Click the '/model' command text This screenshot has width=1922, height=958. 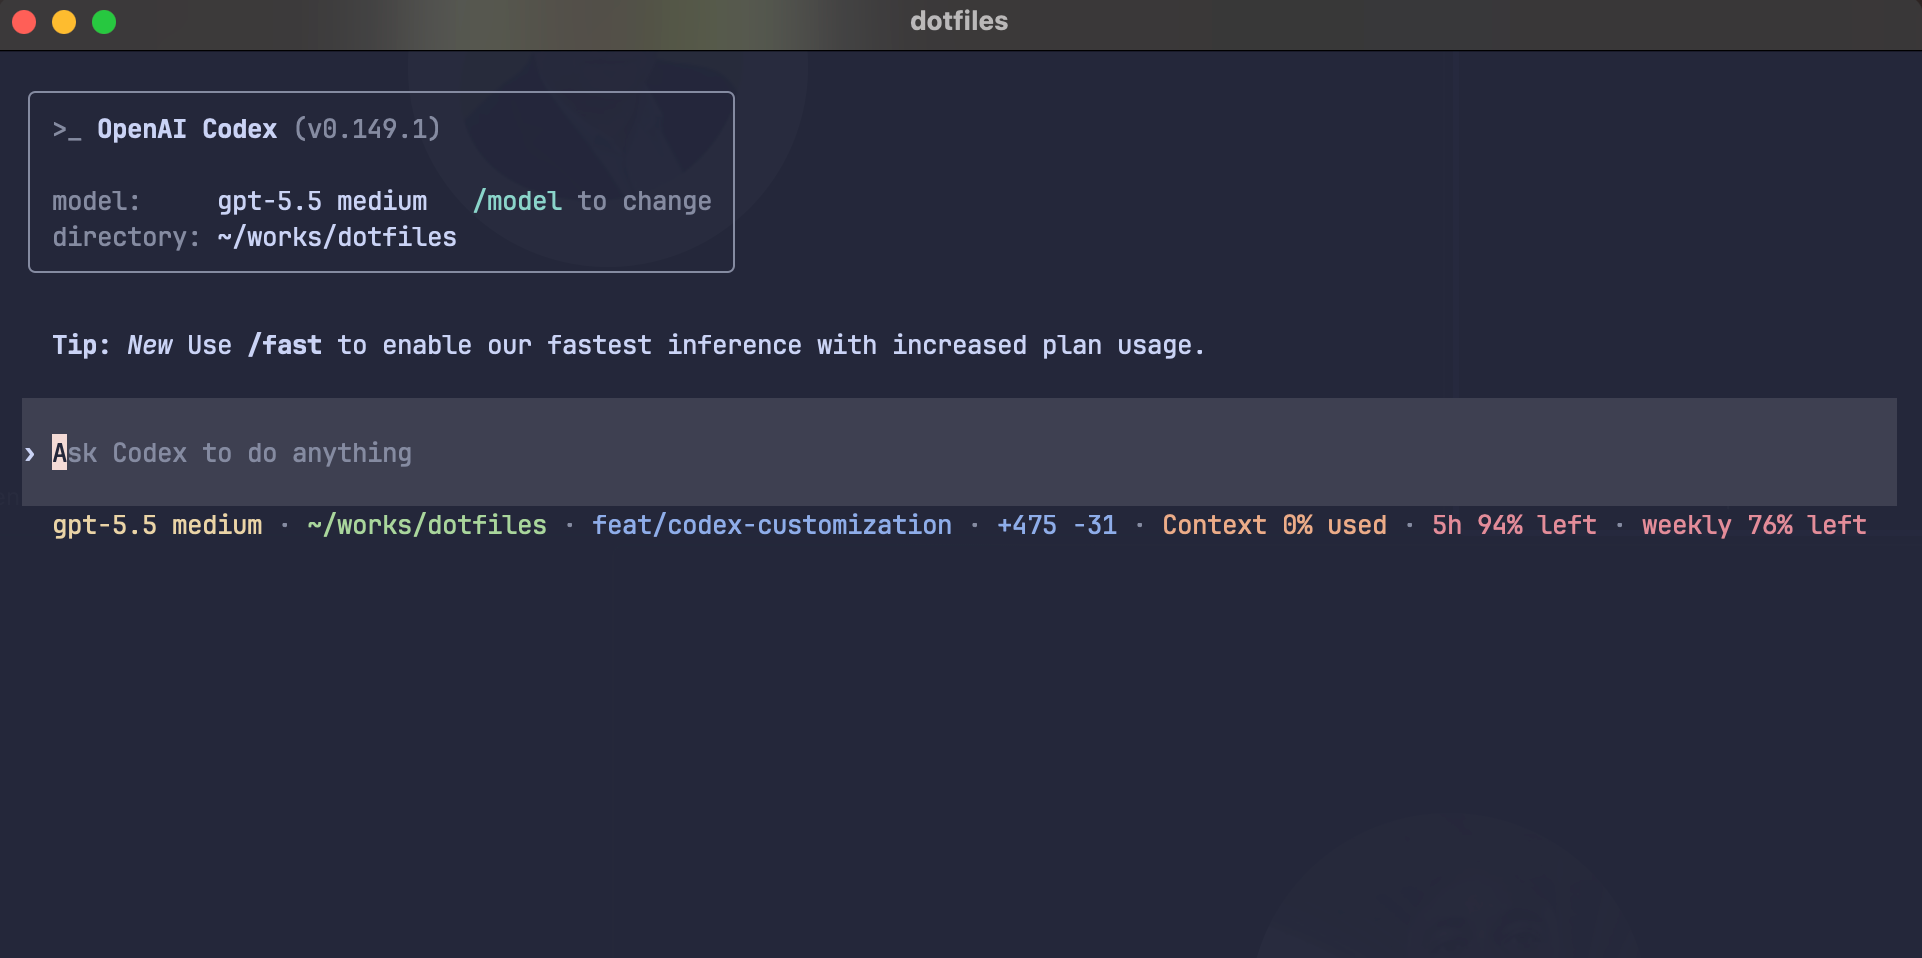click(517, 201)
